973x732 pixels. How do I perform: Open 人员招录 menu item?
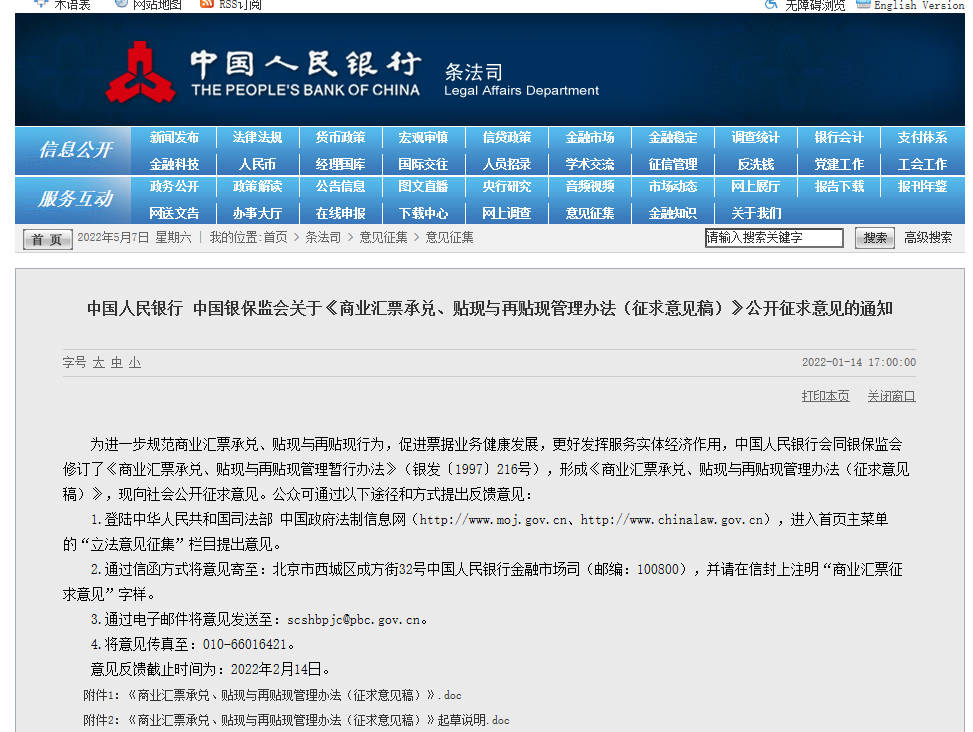click(x=507, y=164)
